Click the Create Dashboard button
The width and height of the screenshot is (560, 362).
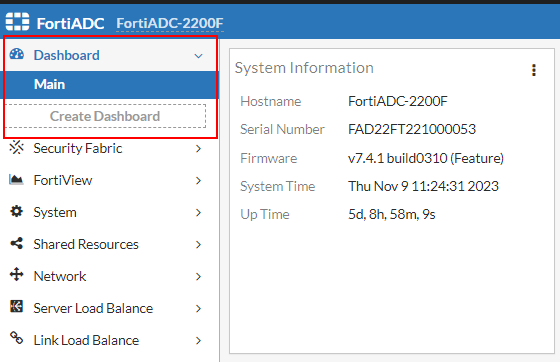pos(105,116)
